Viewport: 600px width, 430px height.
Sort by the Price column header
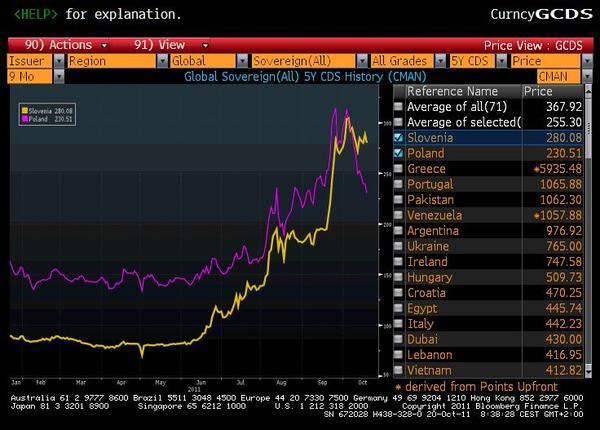[x=553, y=91]
